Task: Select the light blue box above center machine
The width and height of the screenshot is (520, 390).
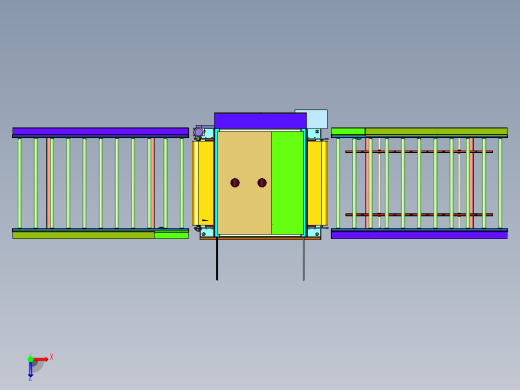Action: [317, 119]
